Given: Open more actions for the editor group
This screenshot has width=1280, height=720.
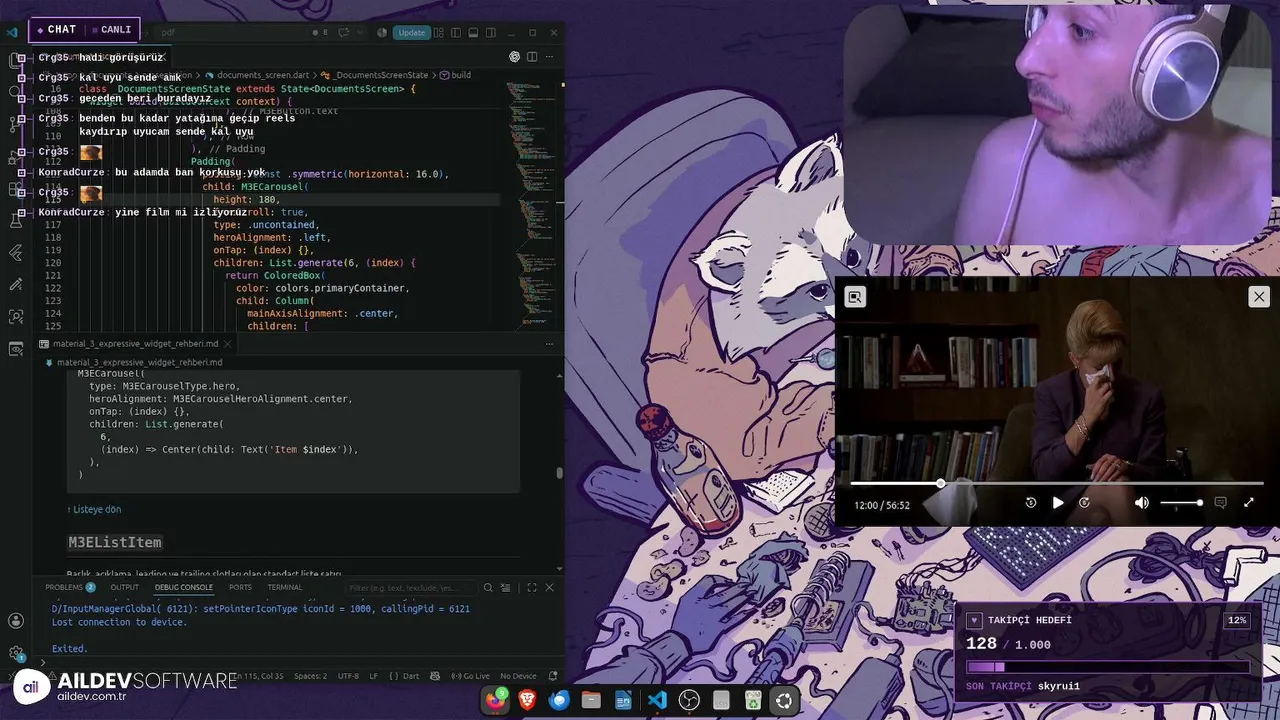Looking at the screenshot, I should click(x=551, y=57).
